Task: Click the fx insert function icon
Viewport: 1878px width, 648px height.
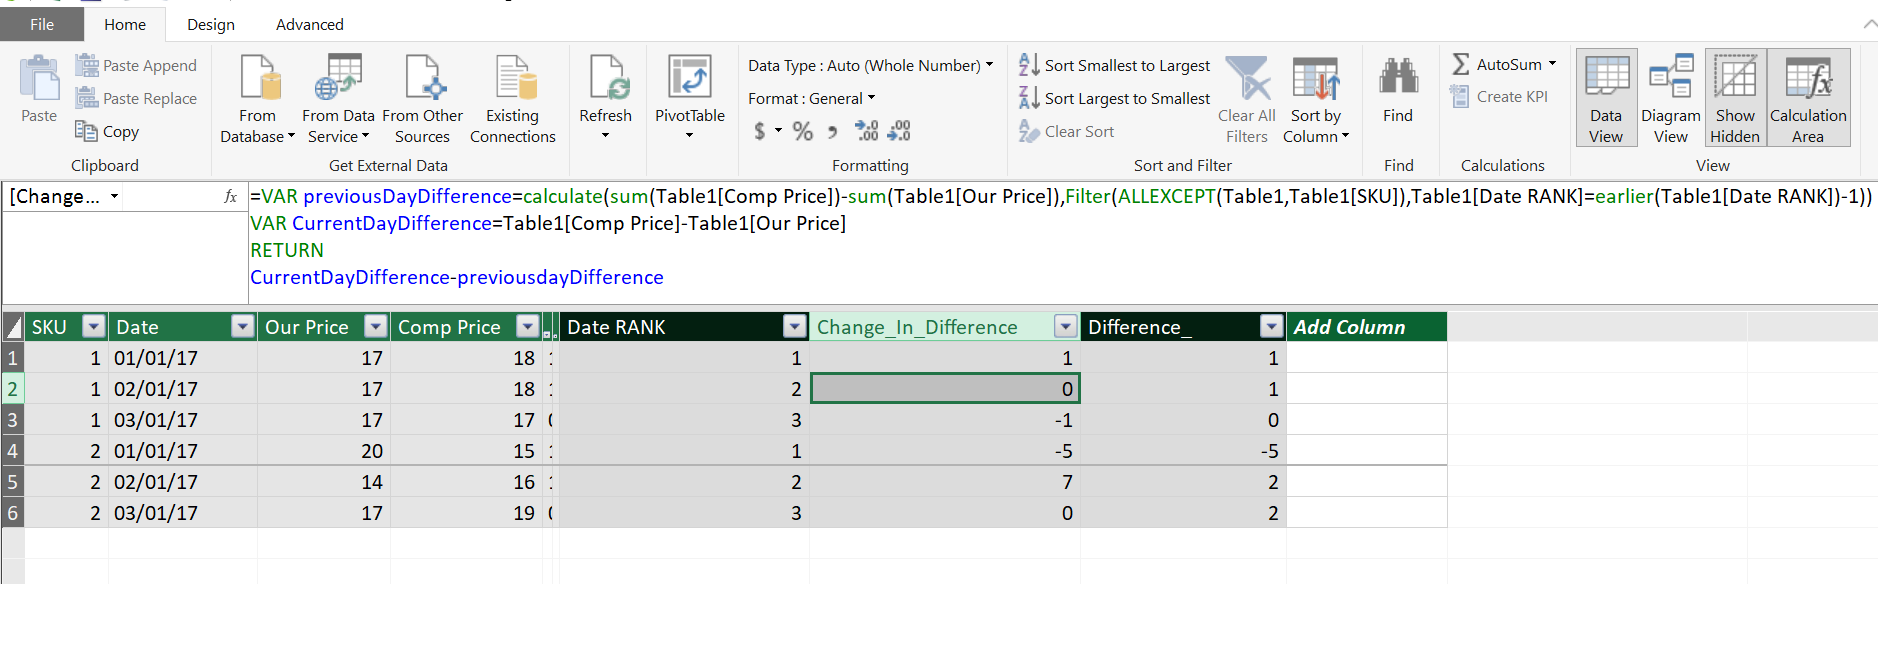Action: tap(231, 196)
